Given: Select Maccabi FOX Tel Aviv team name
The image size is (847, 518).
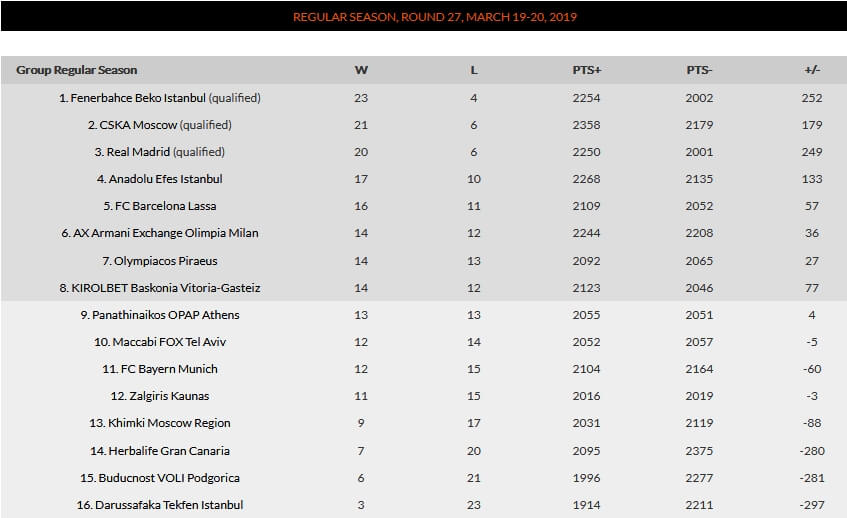Looking at the screenshot, I should click(x=169, y=342).
